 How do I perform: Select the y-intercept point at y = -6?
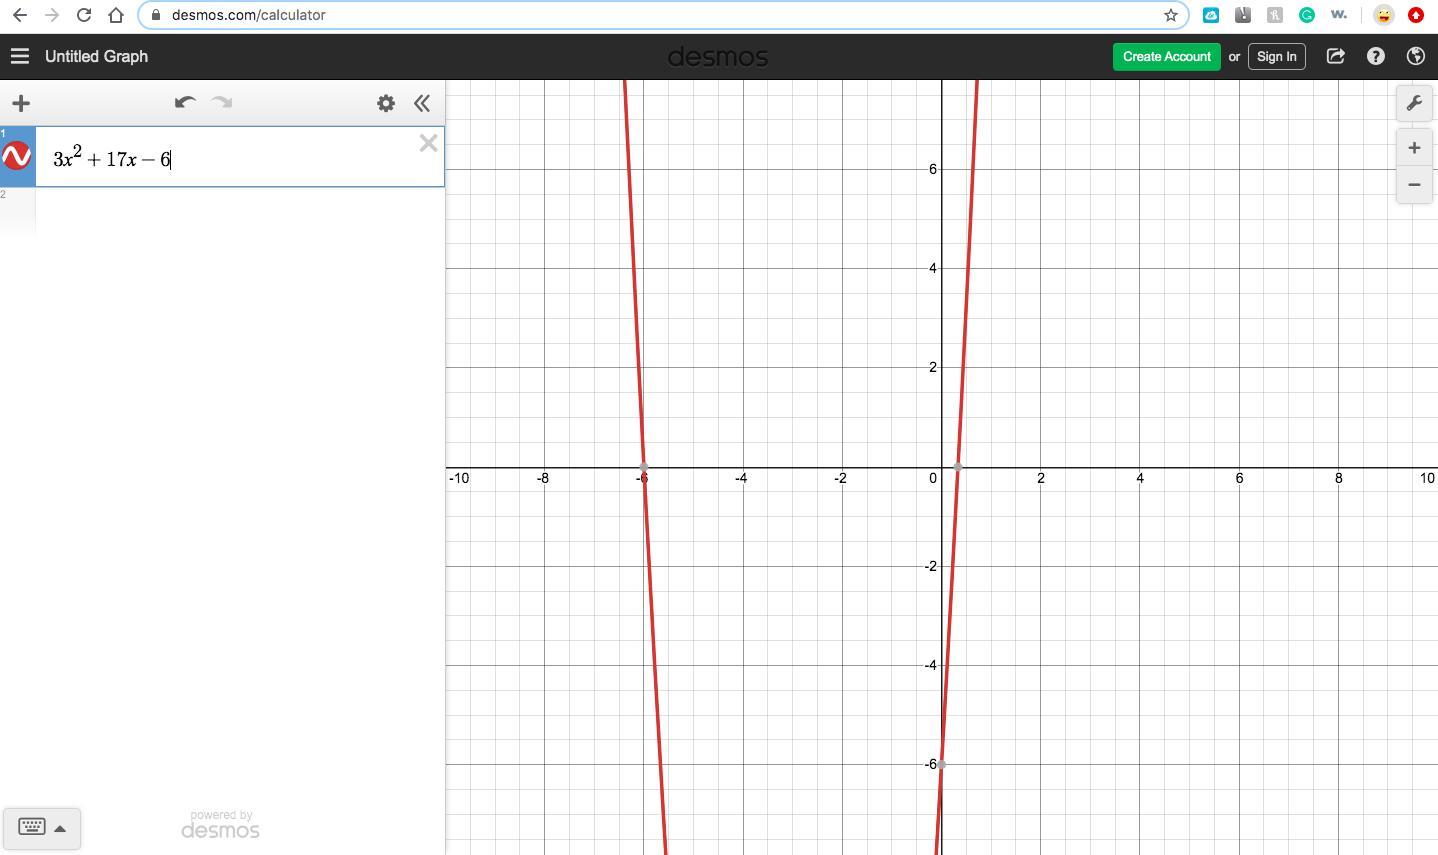coord(941,764)
